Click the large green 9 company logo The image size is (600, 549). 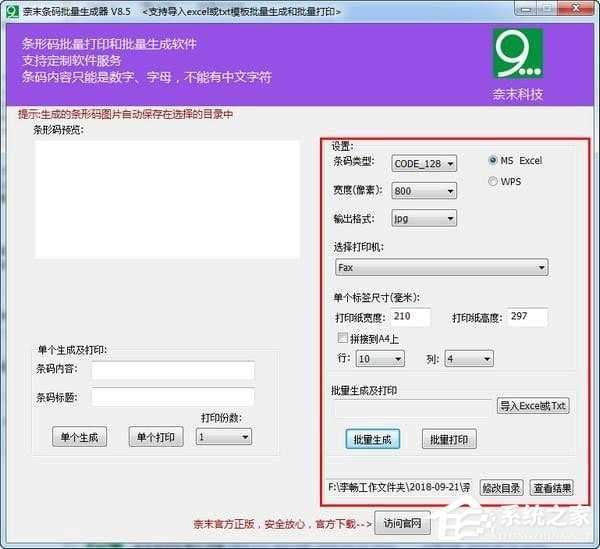517,53
